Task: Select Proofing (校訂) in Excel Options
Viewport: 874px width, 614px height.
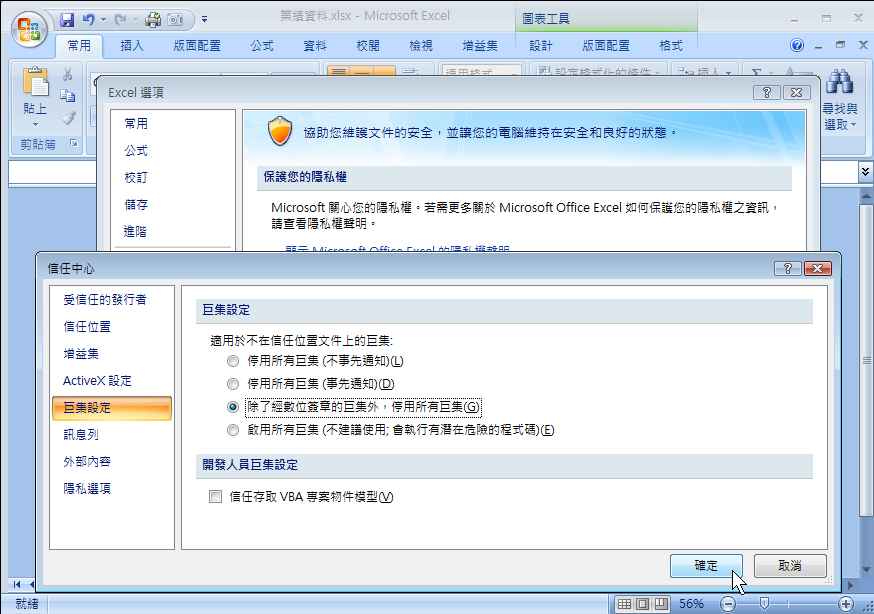Action: point(136,177)
